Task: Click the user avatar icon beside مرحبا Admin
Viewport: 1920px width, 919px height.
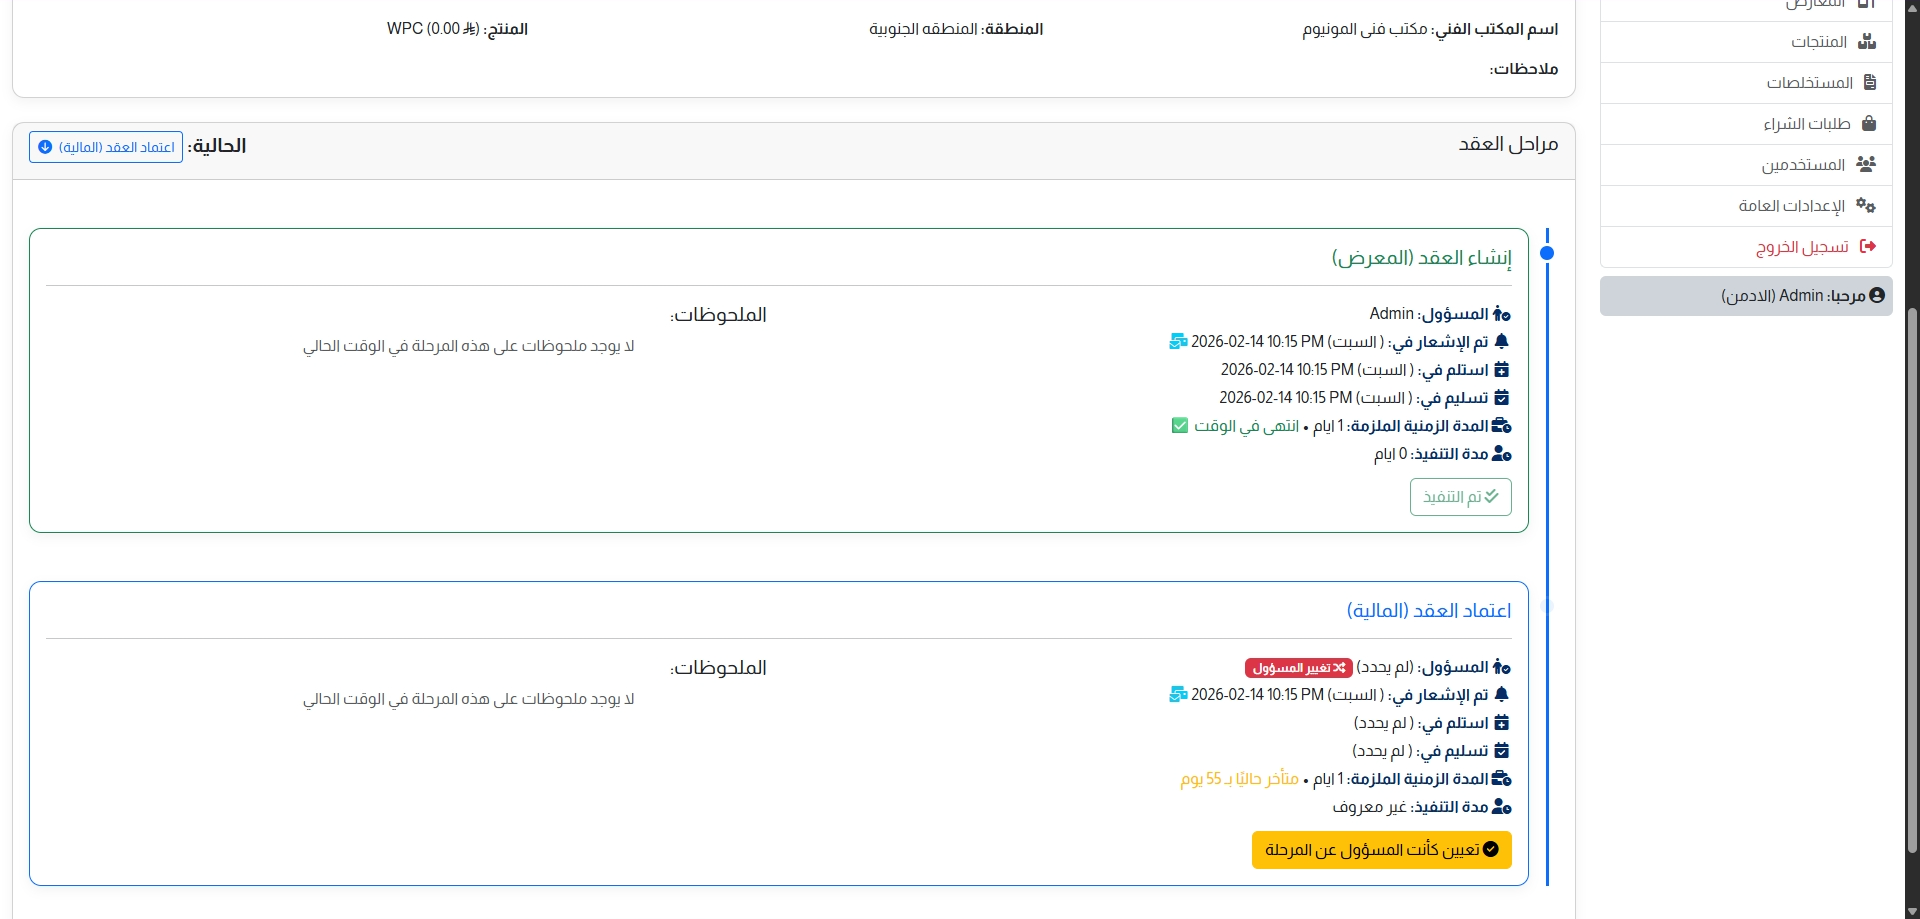Action: tap(1876, 295)
